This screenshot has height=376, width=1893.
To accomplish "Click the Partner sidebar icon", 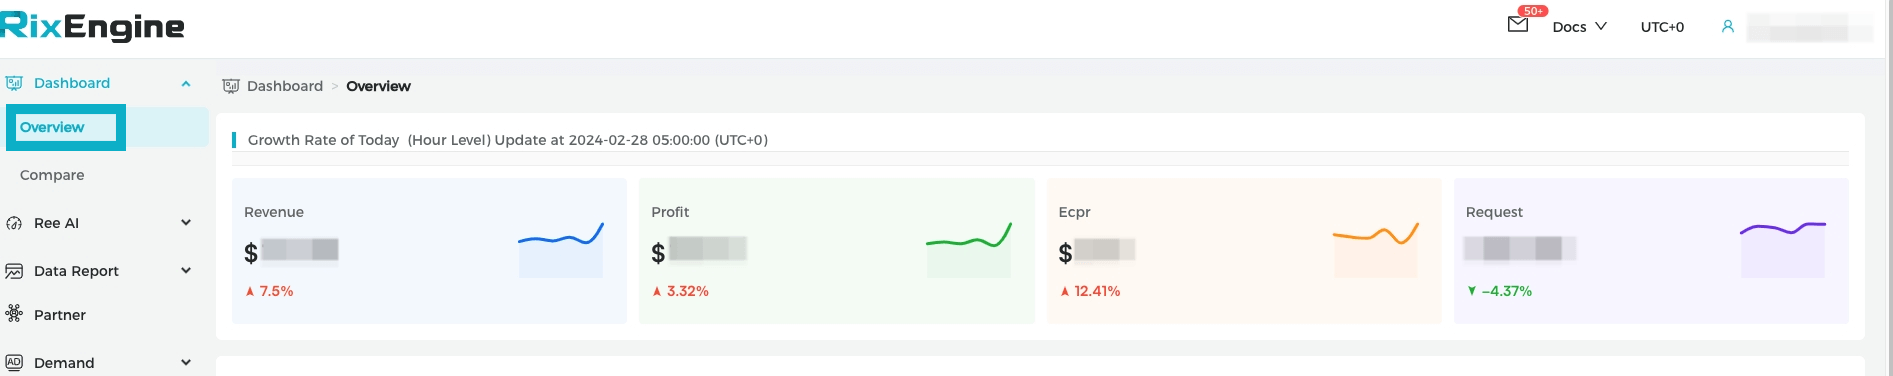I will 14,314.
